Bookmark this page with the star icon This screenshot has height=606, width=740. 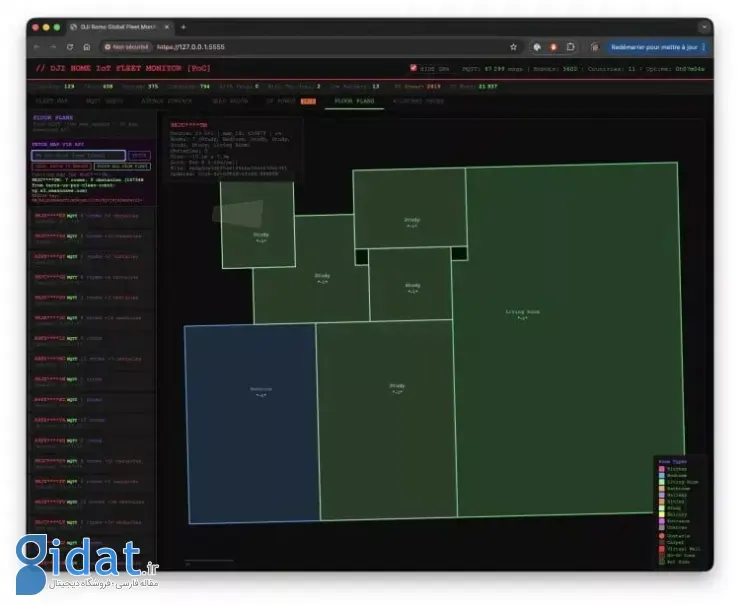point(514,47)
